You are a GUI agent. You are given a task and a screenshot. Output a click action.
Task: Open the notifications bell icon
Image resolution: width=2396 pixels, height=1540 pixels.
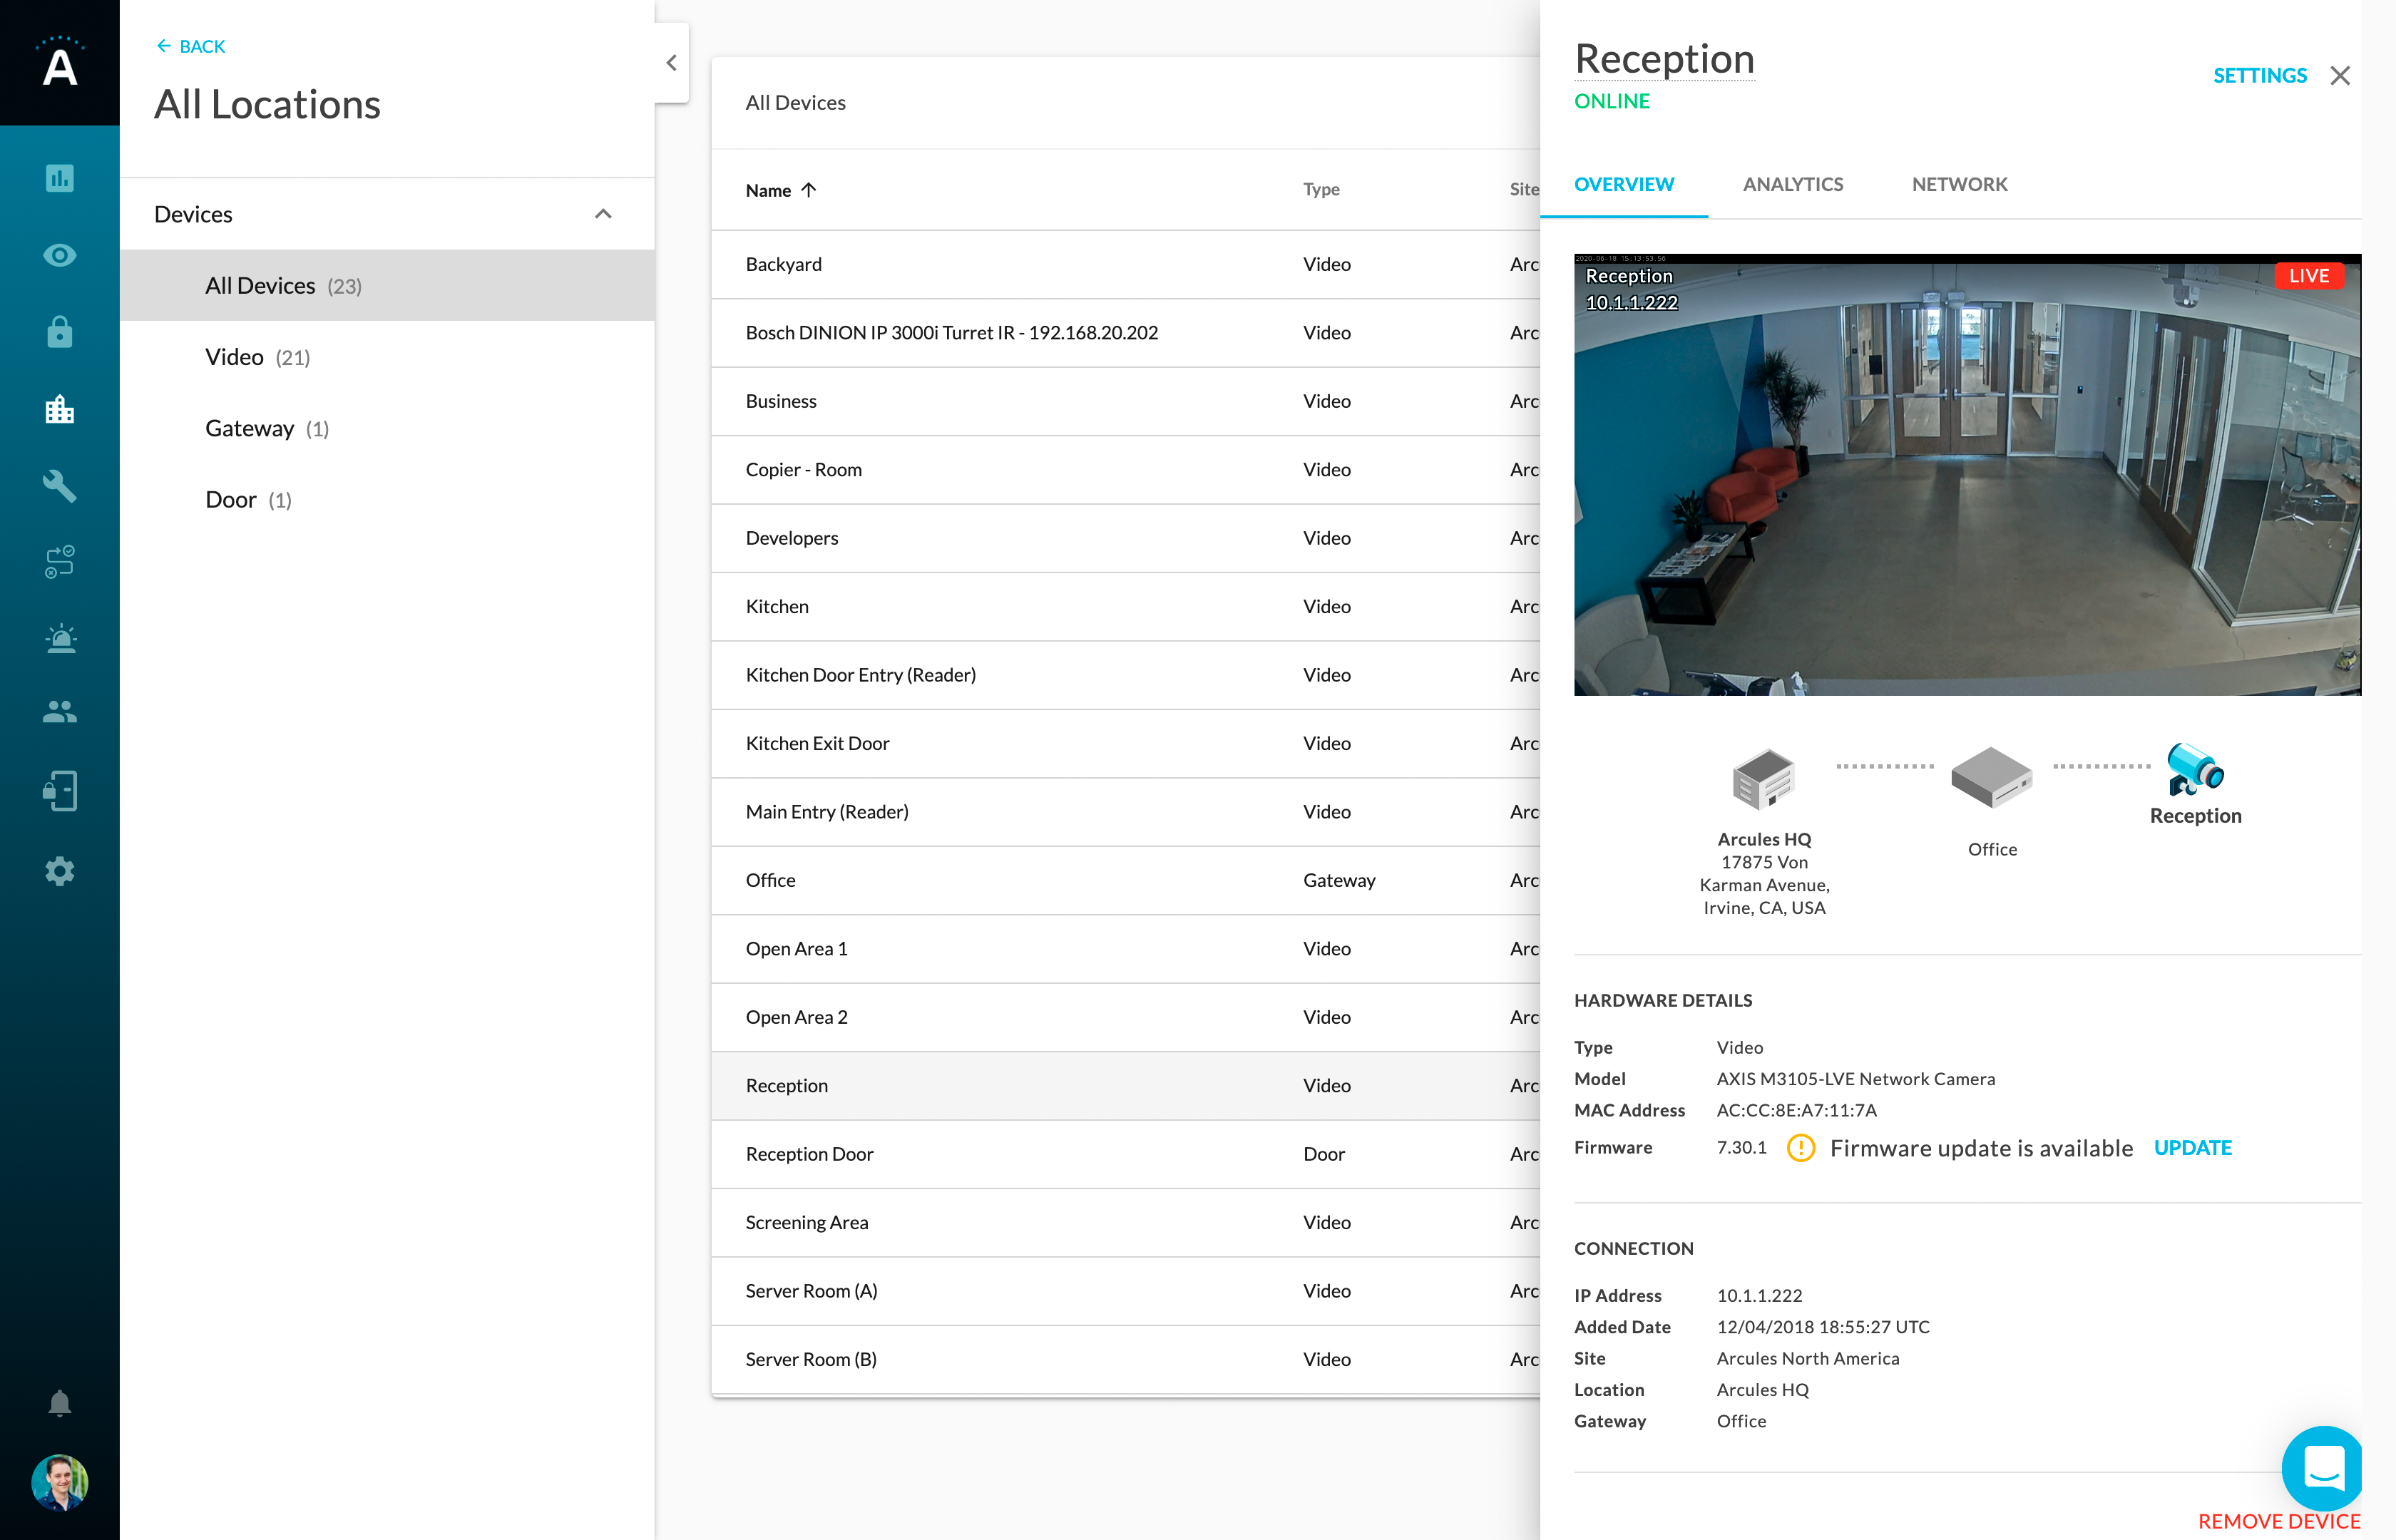[x=60, y=1403]
